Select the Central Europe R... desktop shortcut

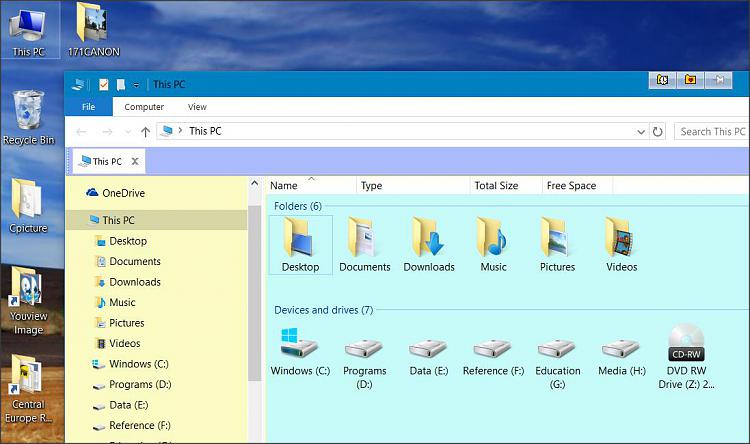pyautogui.click(x=29, y=388)
